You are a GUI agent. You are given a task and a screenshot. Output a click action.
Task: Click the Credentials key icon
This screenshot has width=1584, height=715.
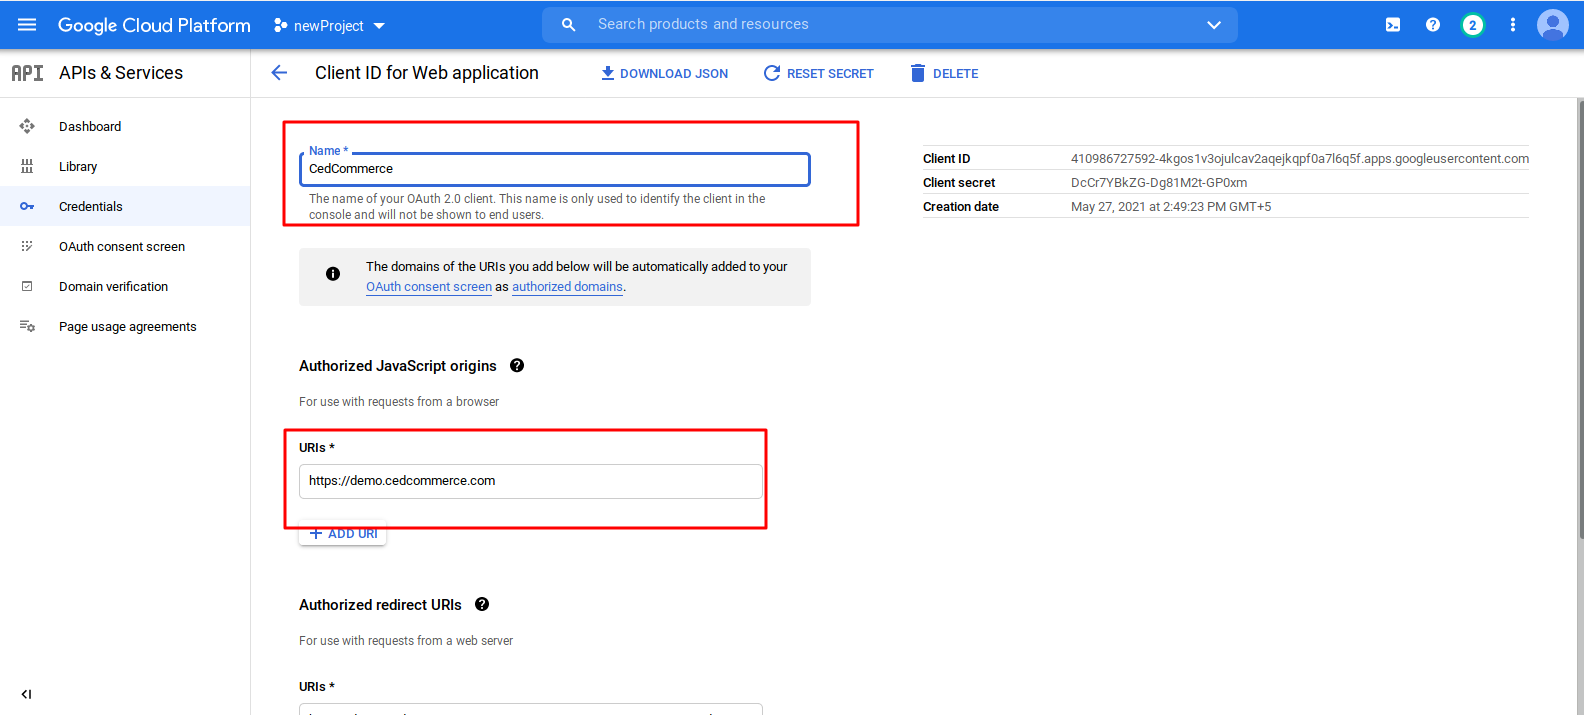point(27,206)
